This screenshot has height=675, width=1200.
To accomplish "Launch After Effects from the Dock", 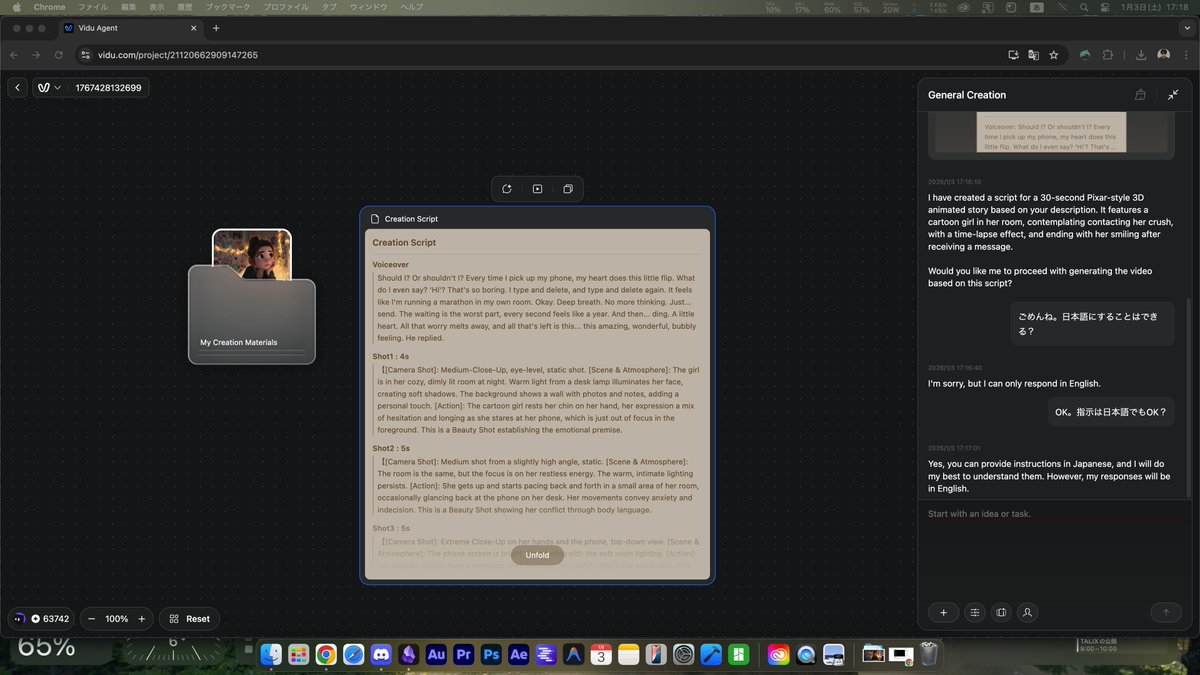I will pos(518,655).
